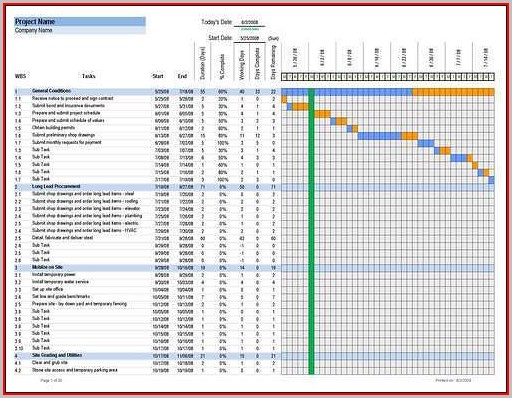This screenshot has height=398, width=512.
Task: Select the 6/23/08 week header
Action: click(404, 57)
